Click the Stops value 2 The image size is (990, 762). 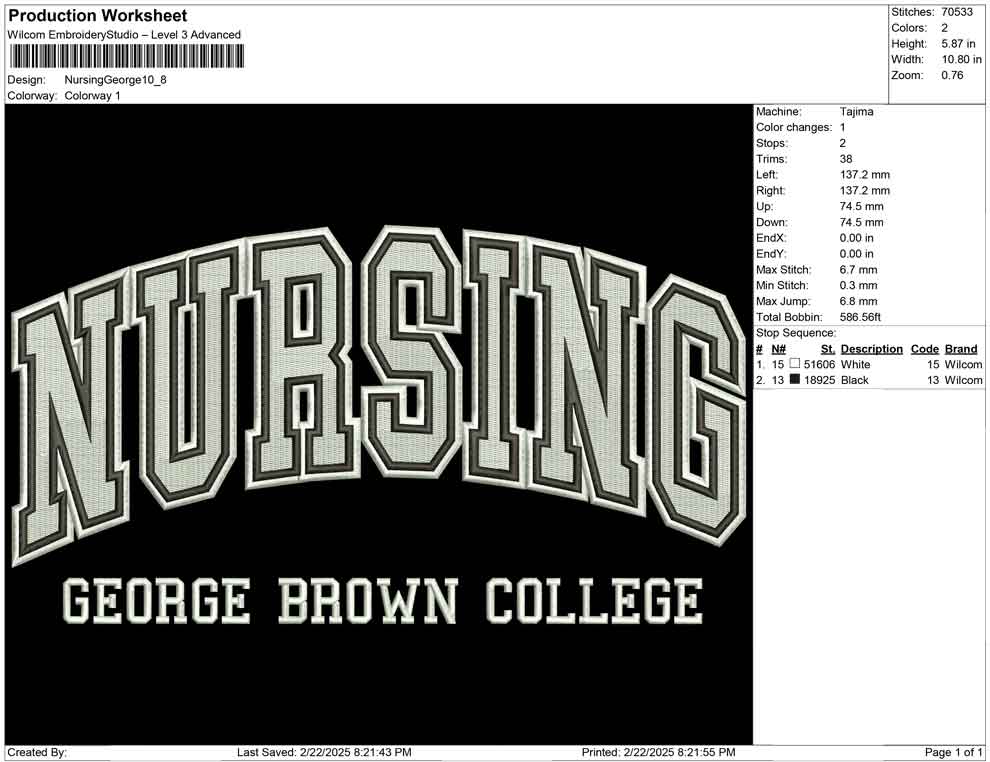(842, 143)
